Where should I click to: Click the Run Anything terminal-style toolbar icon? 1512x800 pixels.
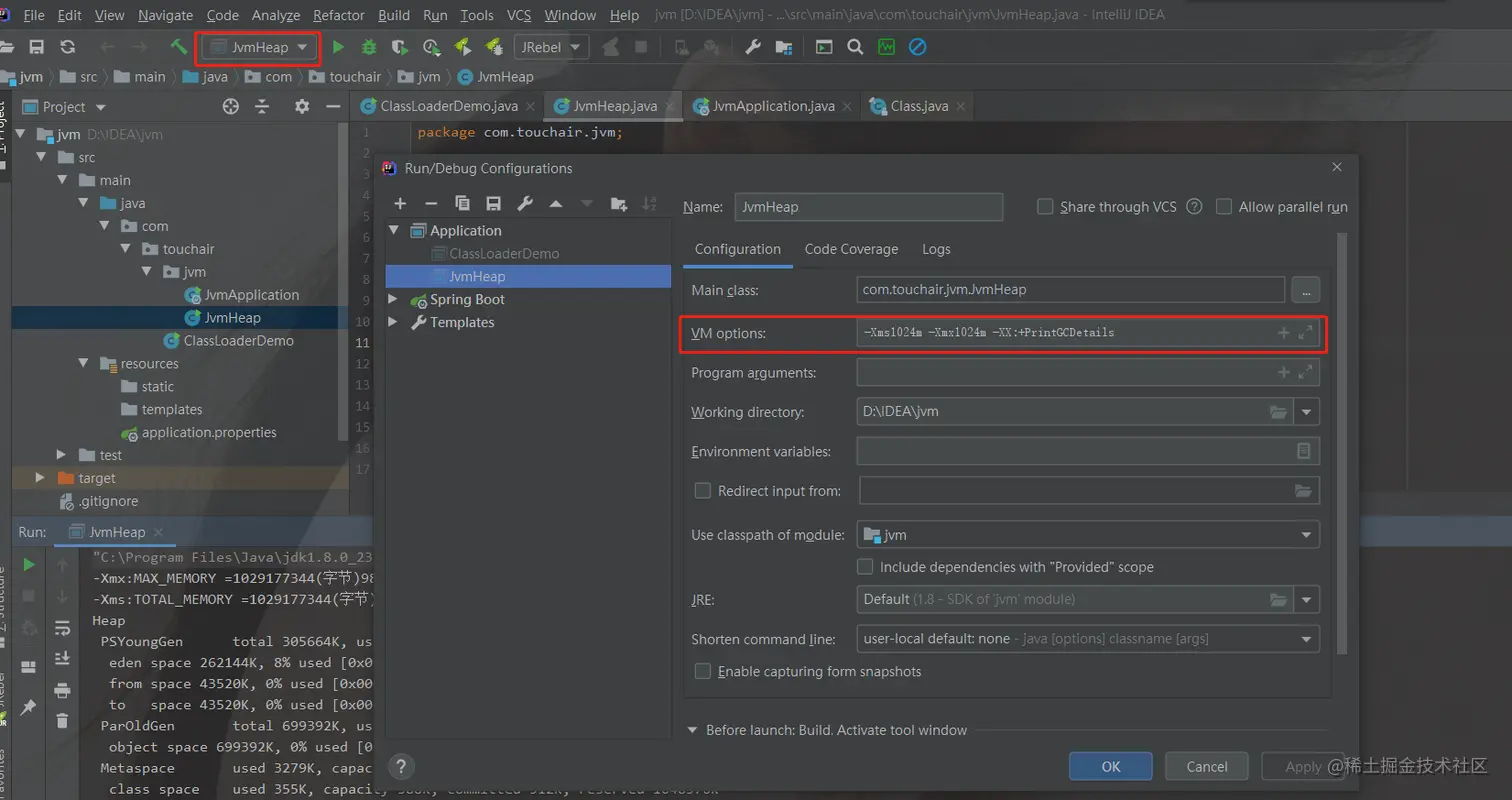(824, 47)
